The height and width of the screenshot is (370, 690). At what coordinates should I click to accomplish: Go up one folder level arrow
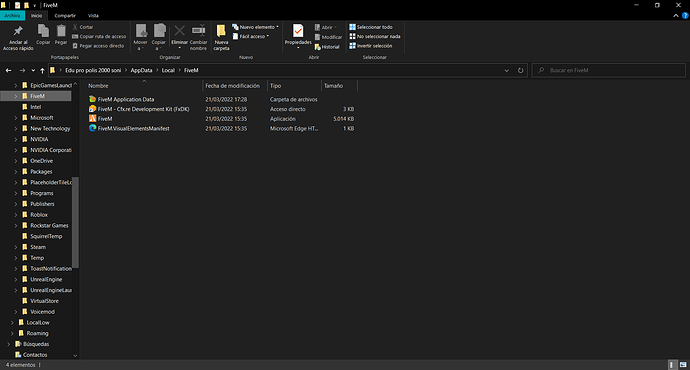(42, 70)
